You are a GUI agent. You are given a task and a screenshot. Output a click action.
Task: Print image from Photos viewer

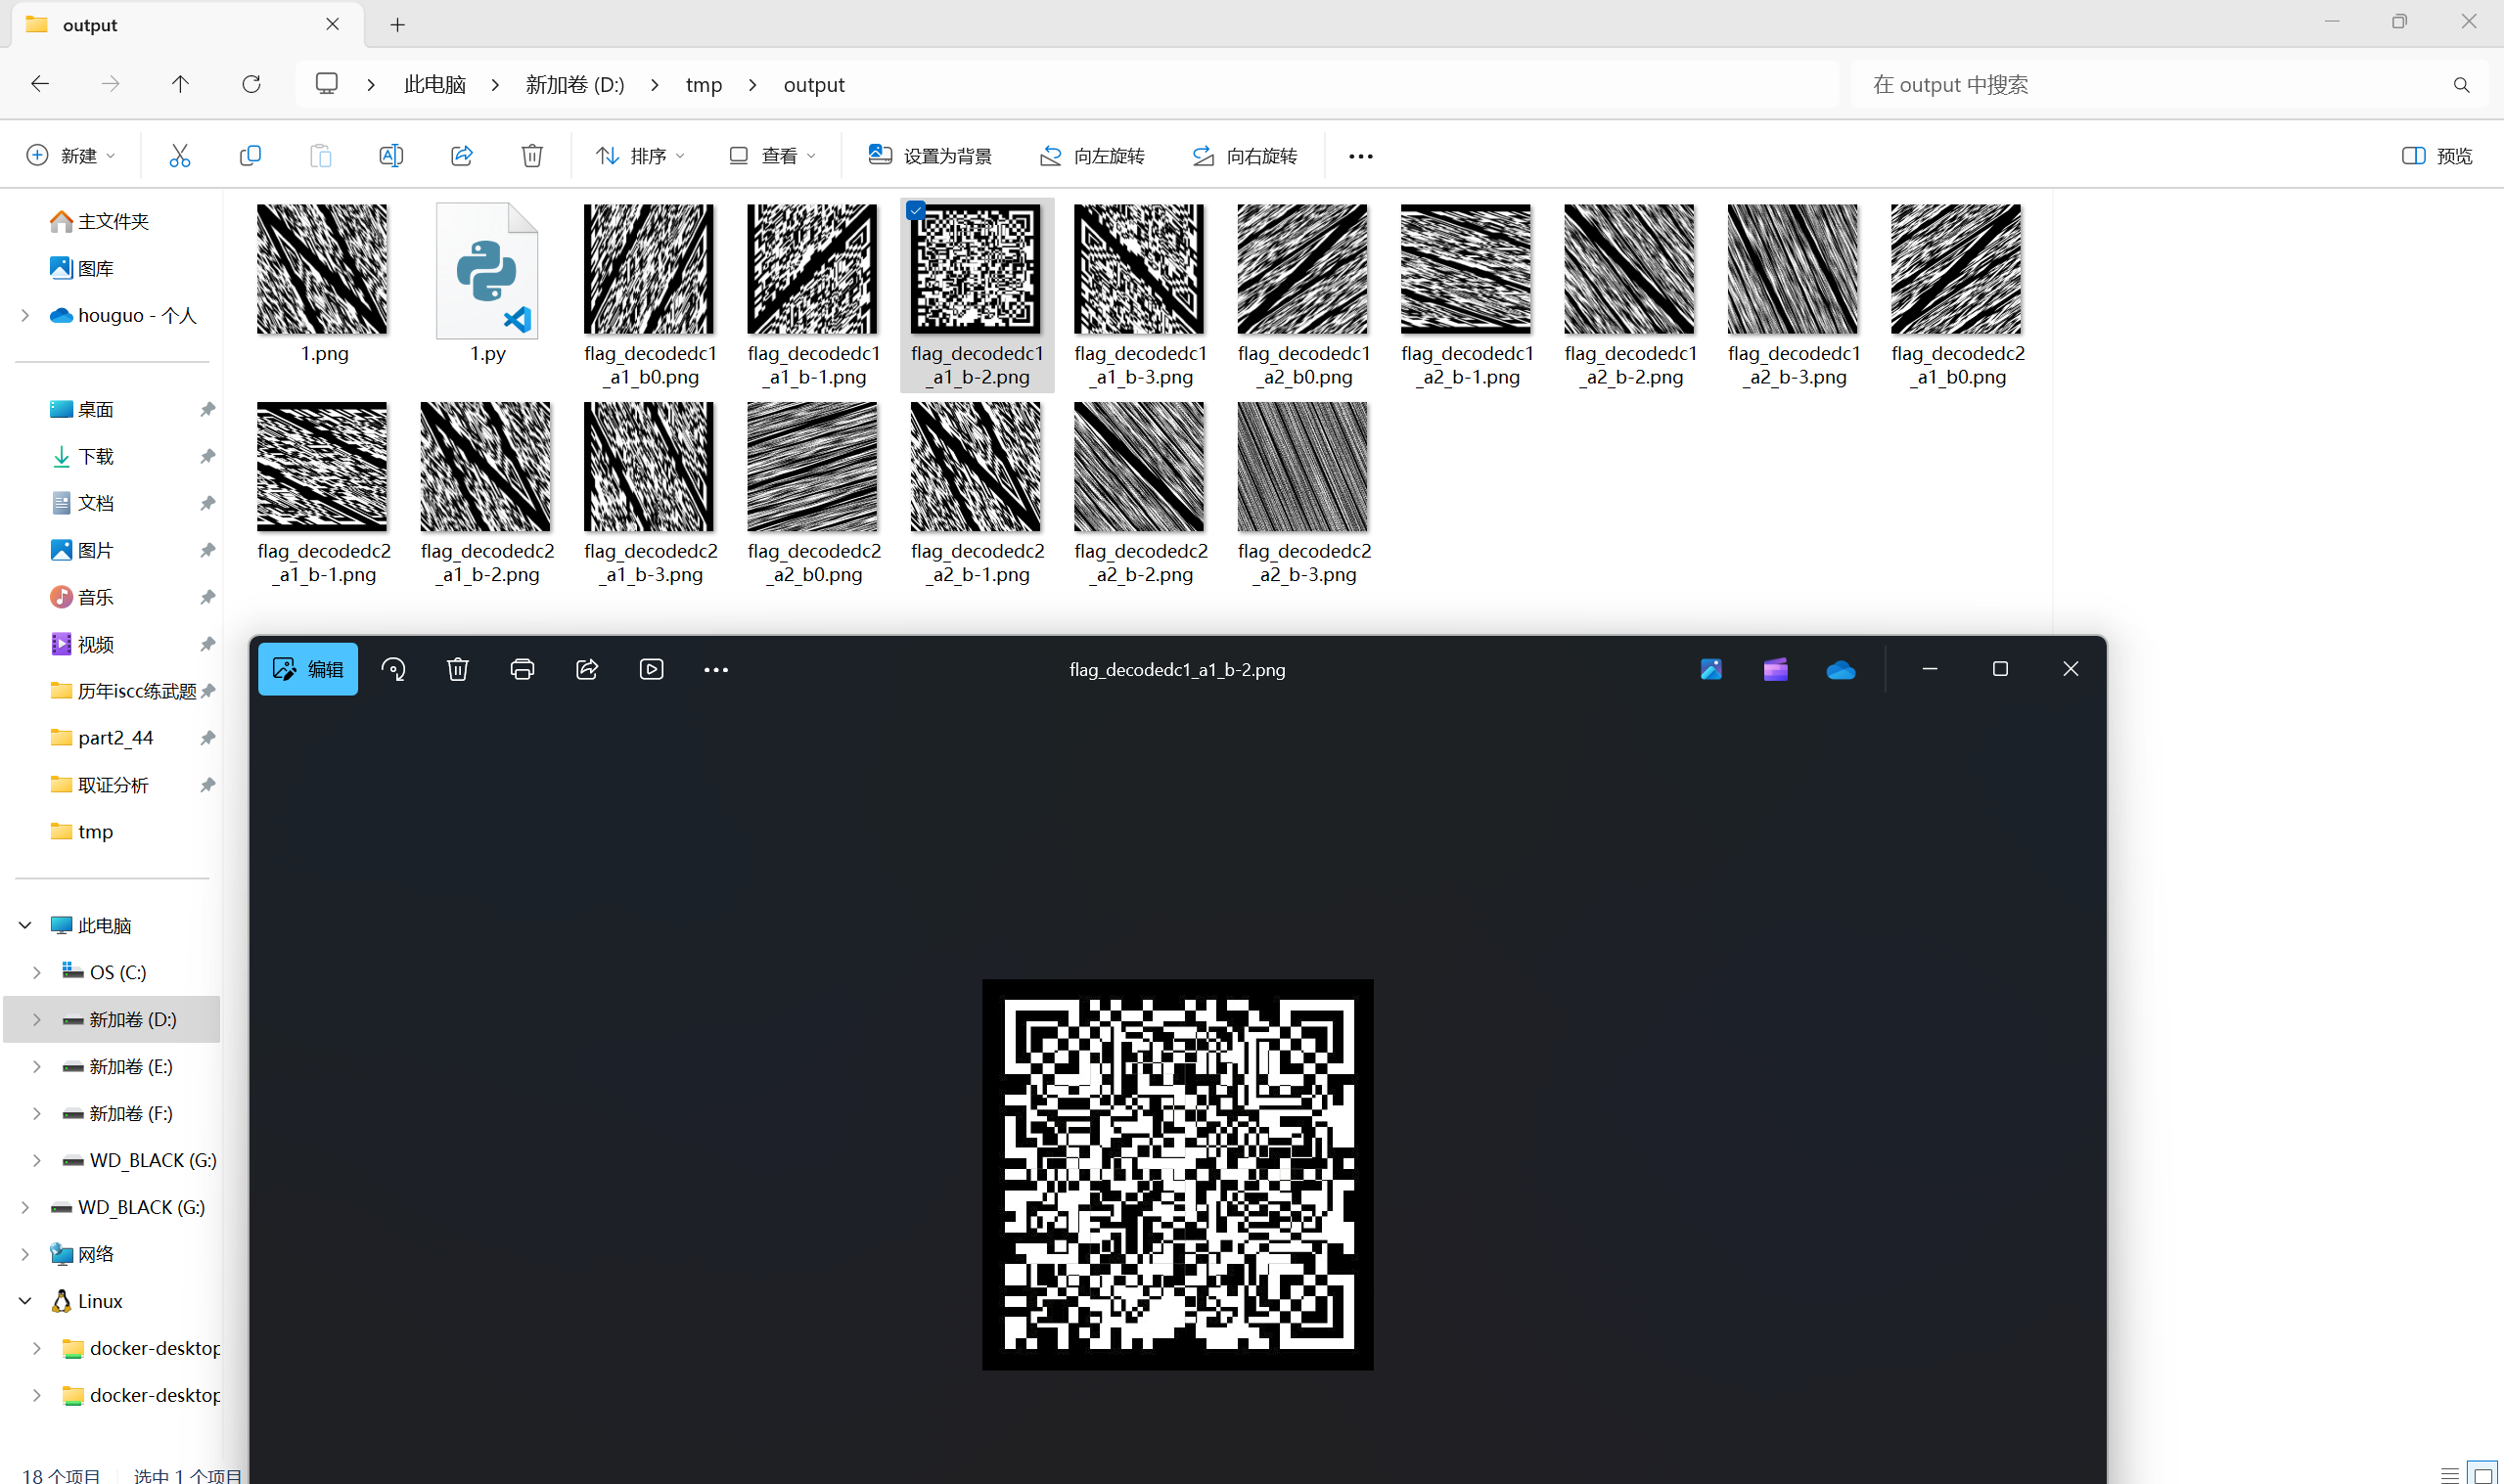(x=522, y=669)
